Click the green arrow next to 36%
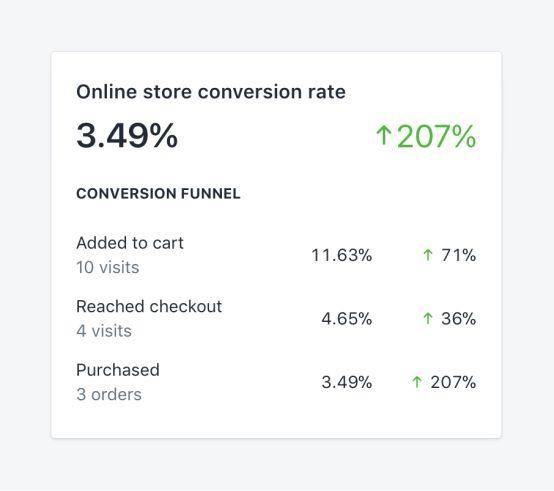Screen dimensions: 554x491 (x=428, y=318)
